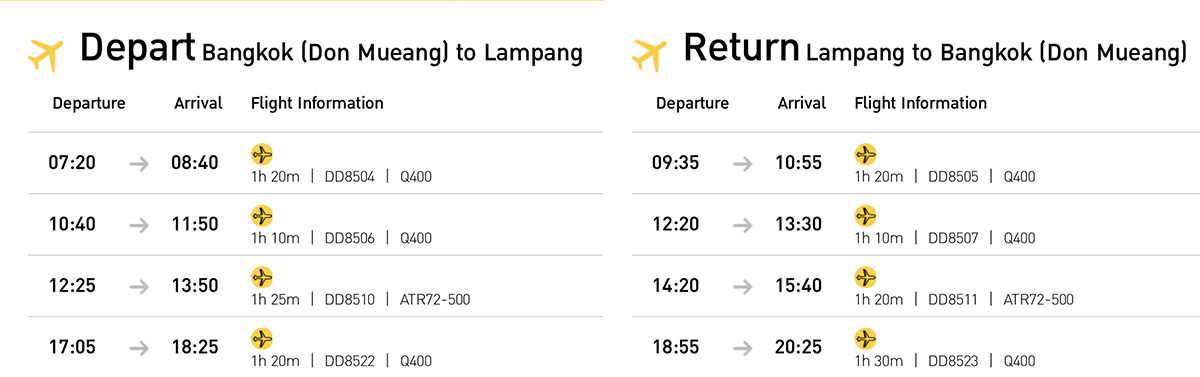
Task: Click the yellow plane icon for flight DD8511
Action: point(865,277)
